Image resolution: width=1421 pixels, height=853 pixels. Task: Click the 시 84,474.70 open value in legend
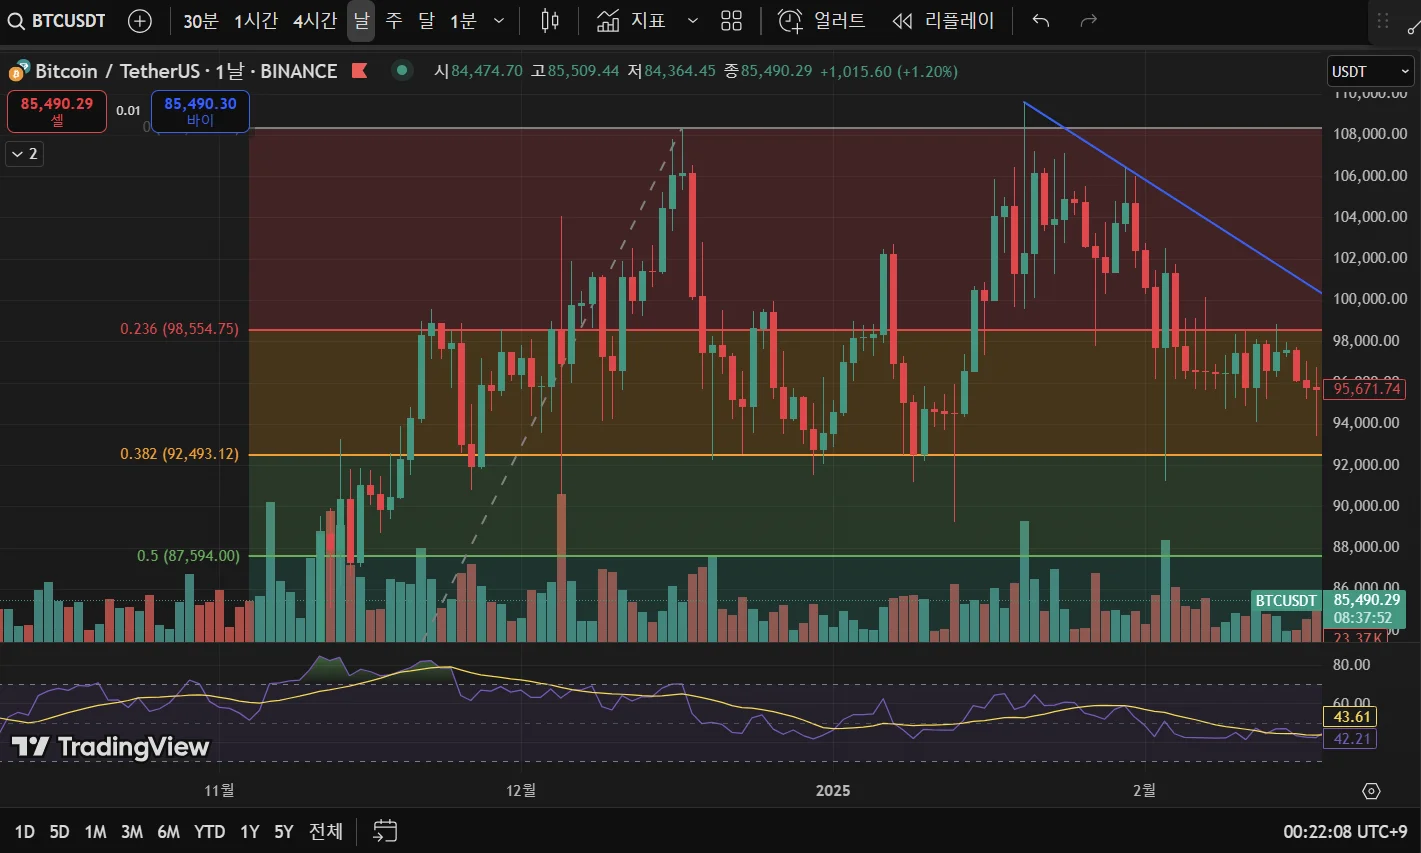click(x=478, y=71)
